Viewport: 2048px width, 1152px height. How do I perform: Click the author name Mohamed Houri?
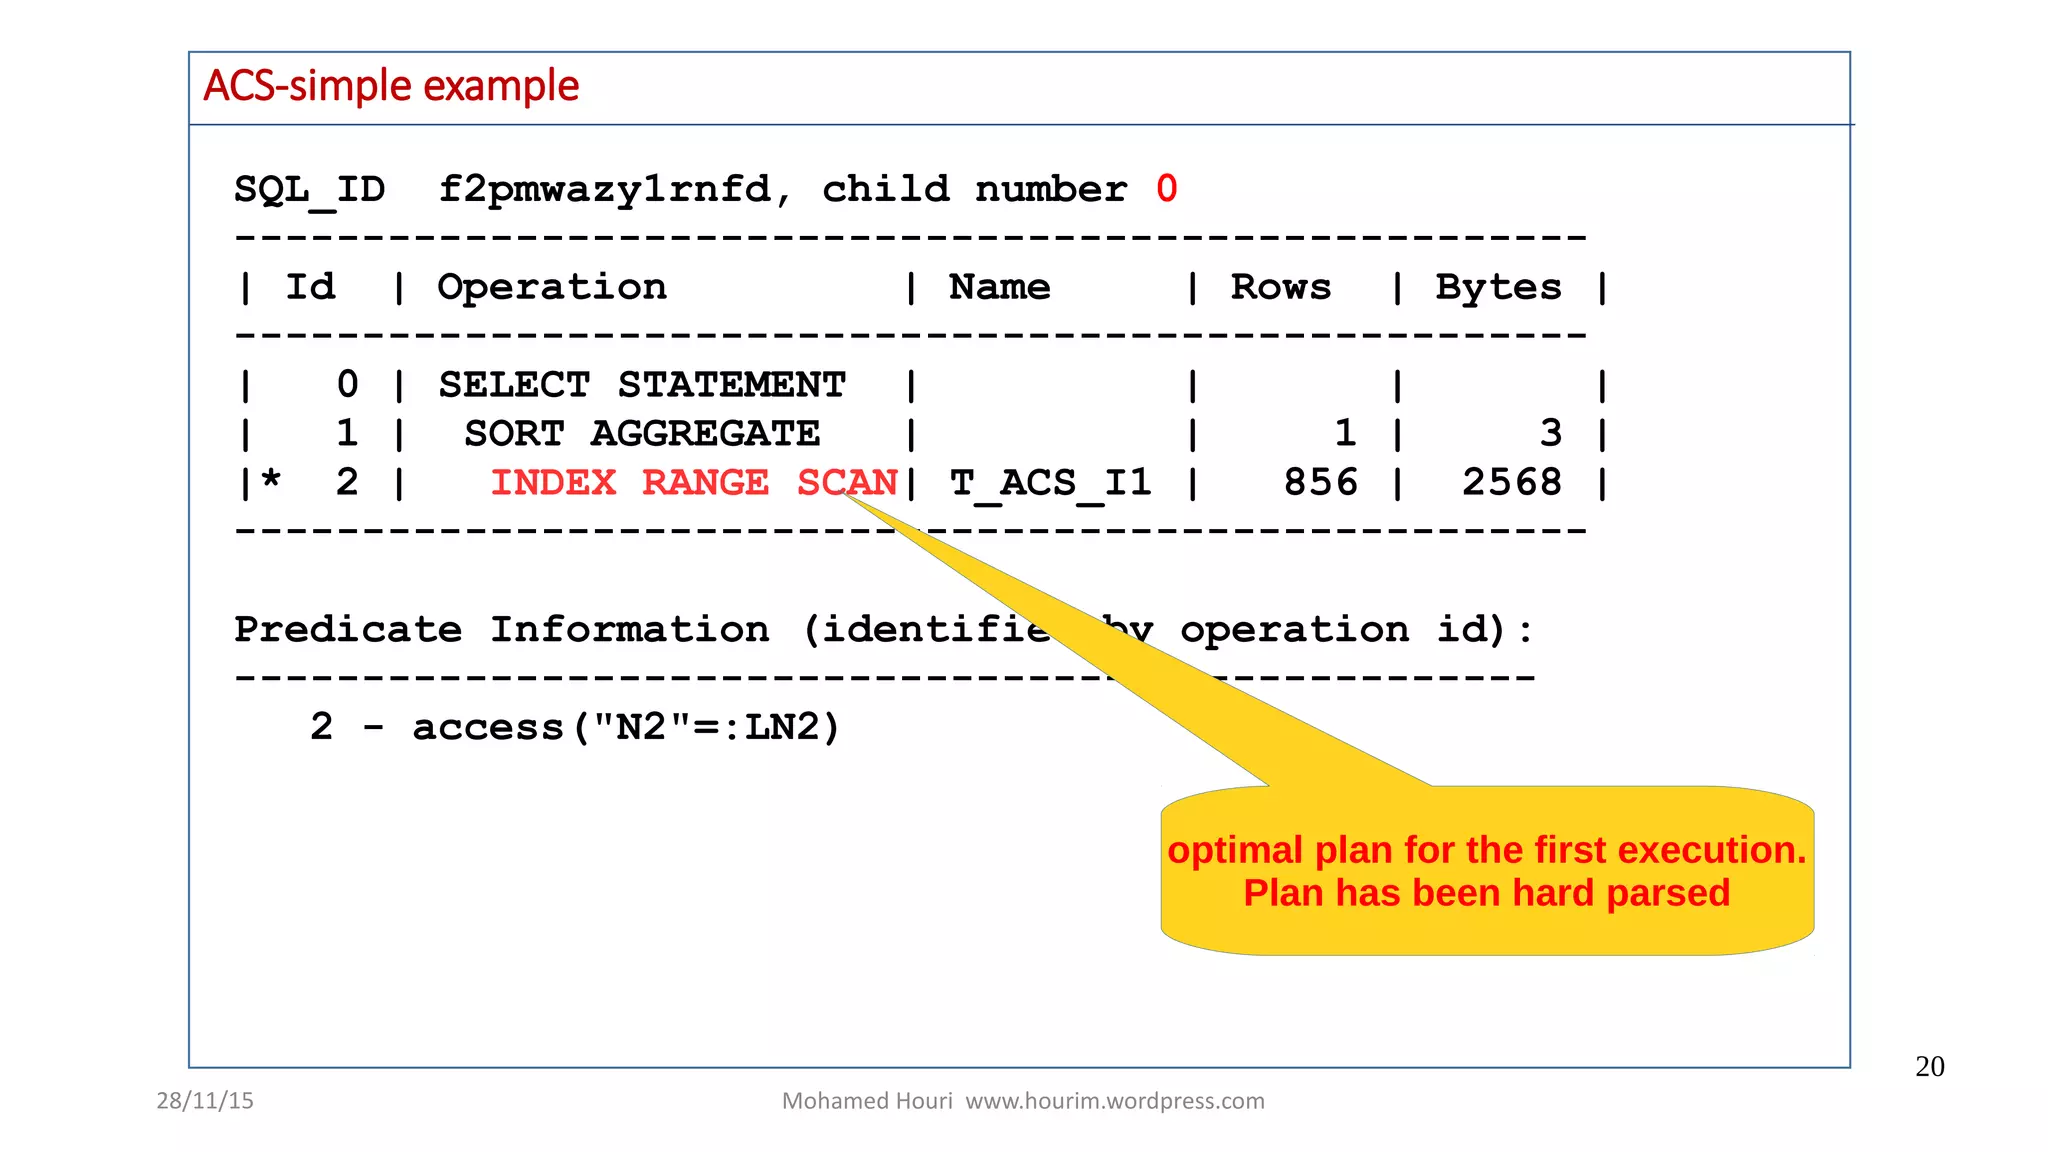click(867, 1101)
